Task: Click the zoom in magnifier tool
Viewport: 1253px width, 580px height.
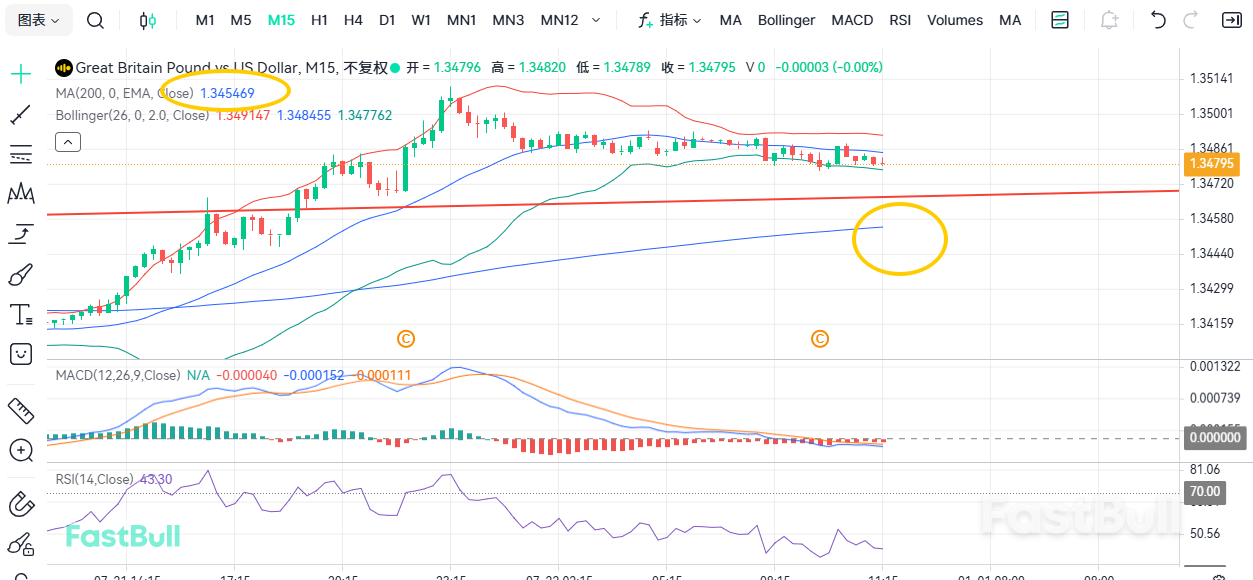Action: [x=21, y=450]
